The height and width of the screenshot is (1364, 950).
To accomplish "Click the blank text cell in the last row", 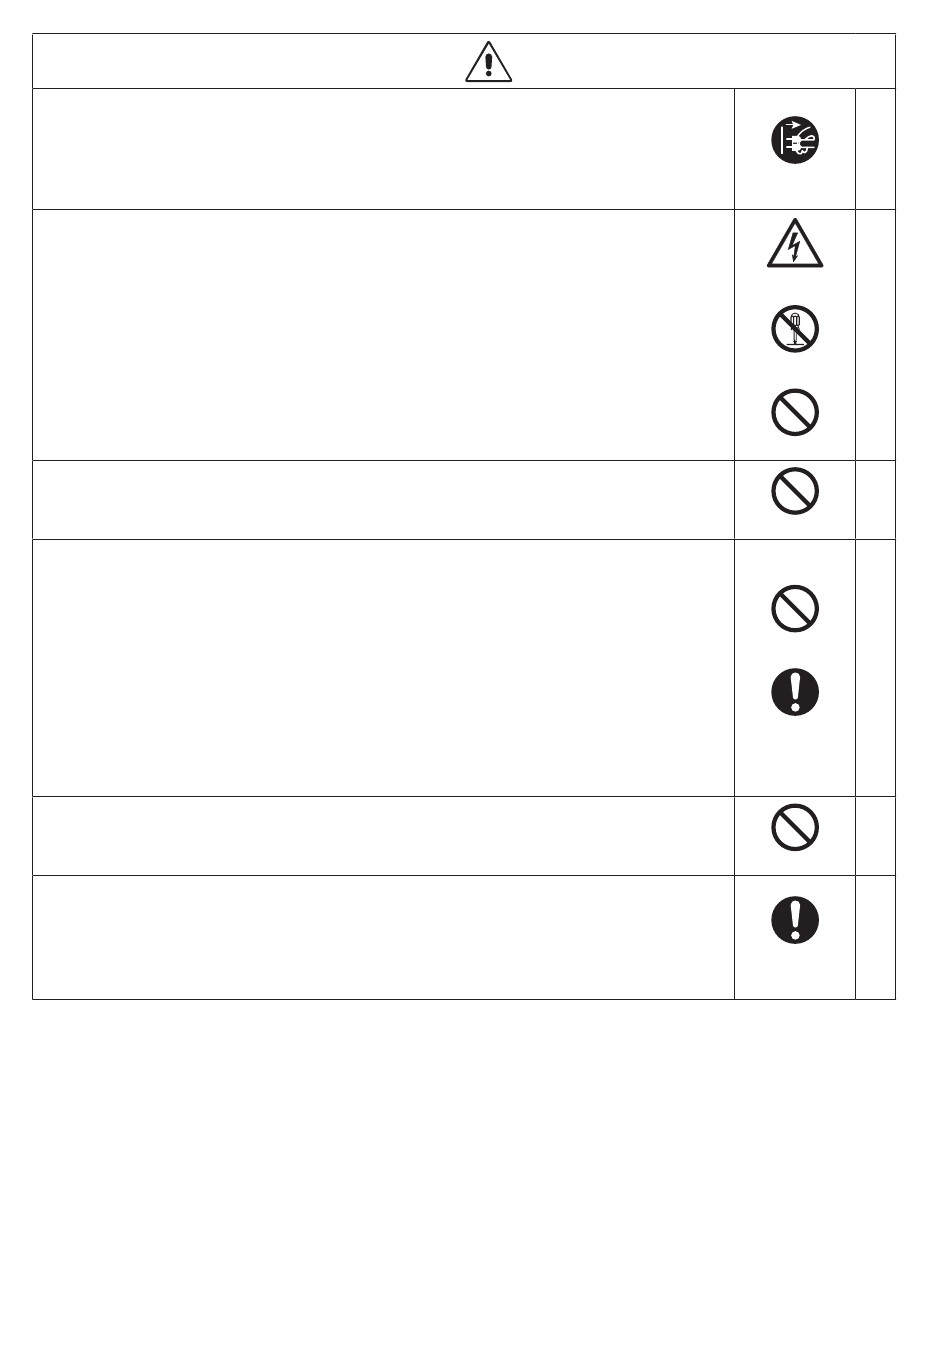I will click(x=383, y=938).
